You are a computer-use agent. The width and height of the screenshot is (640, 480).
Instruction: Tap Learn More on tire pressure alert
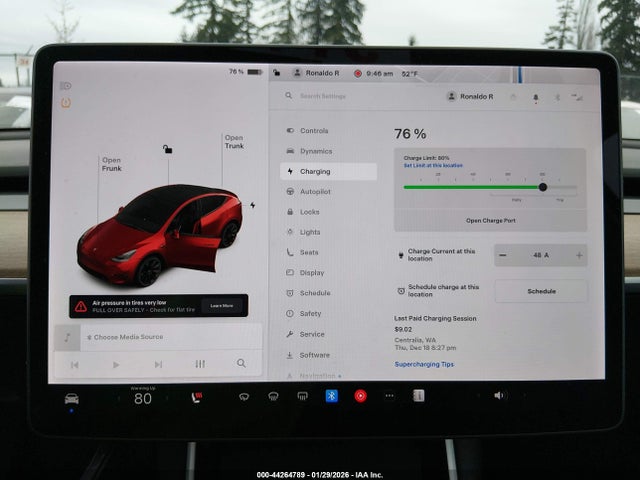222,306
